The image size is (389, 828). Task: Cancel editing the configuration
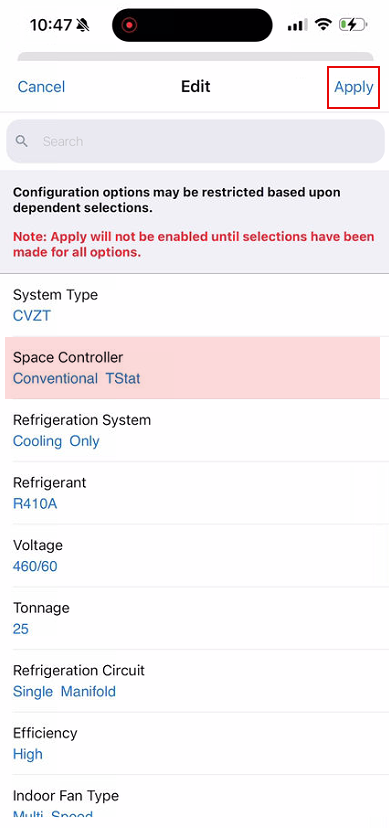(x=41, y=87)
